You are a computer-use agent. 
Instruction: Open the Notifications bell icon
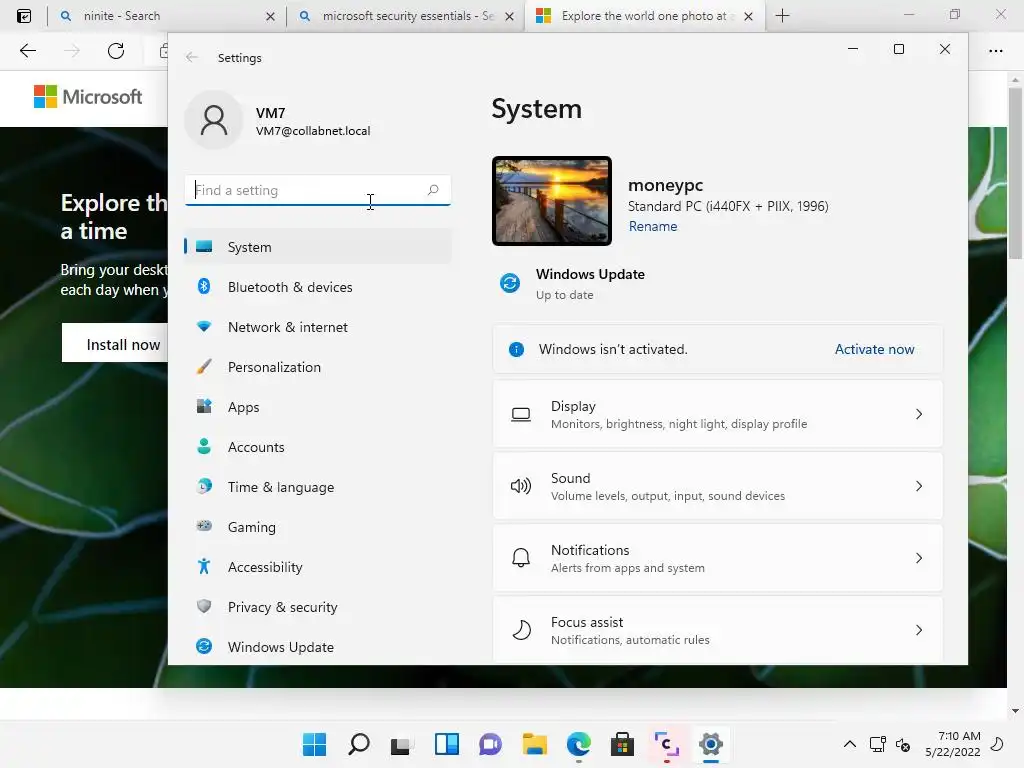tap(520, 558)
